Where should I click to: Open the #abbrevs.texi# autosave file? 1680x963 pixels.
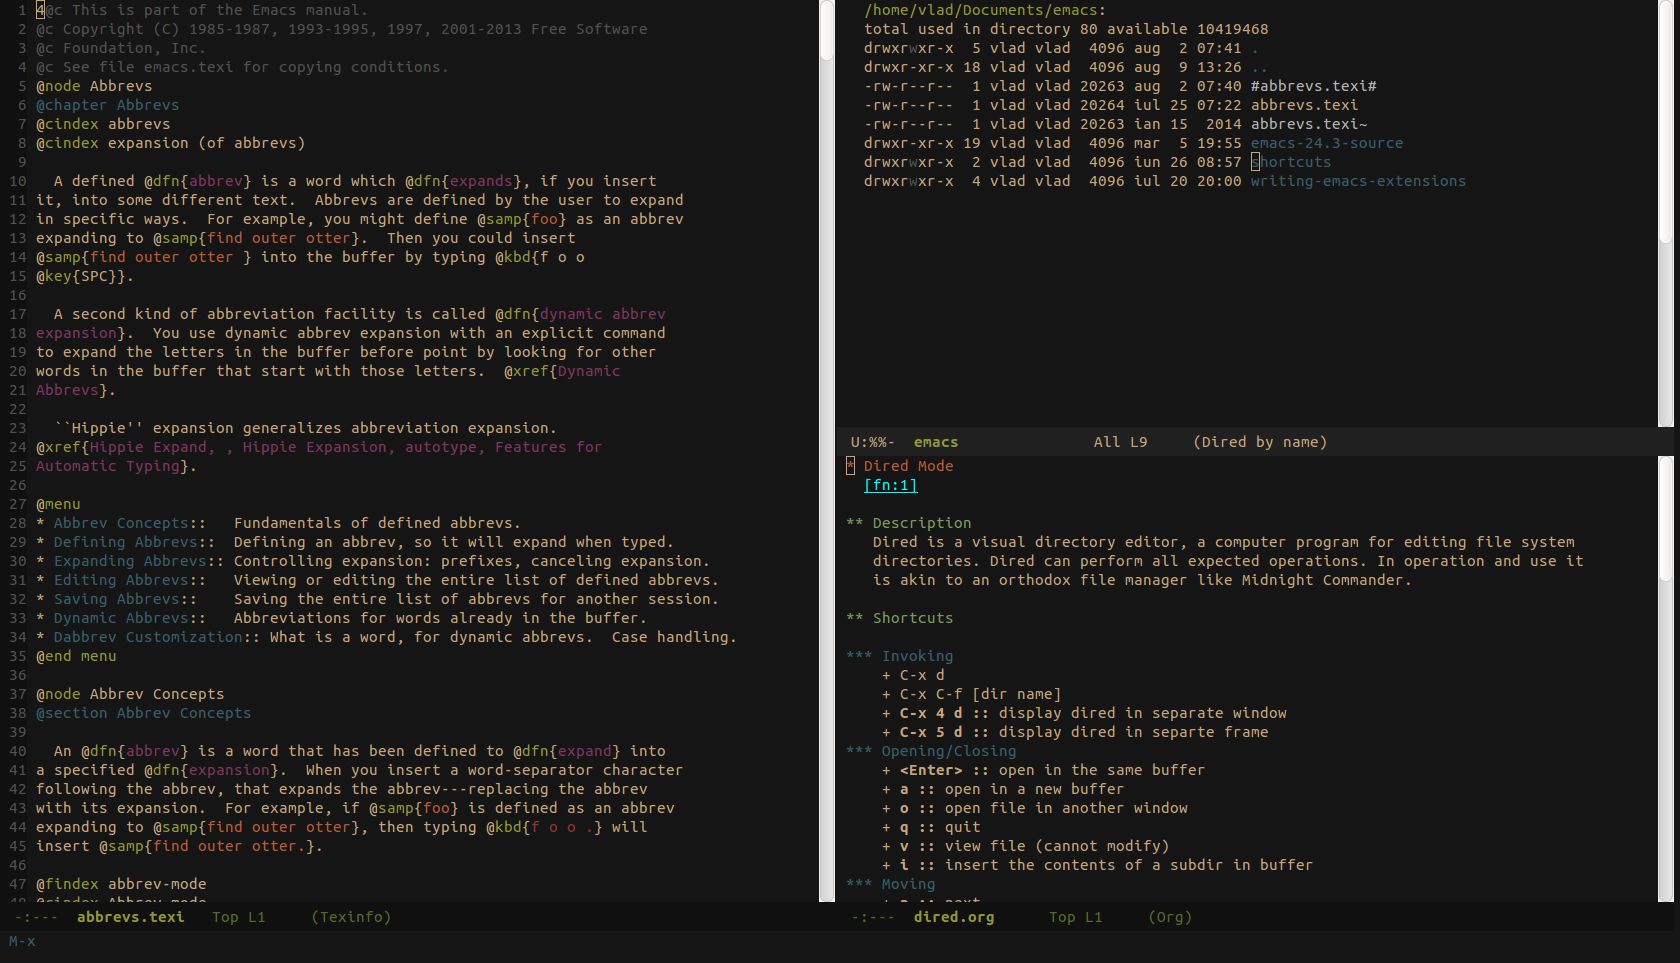click(1313, 86)
